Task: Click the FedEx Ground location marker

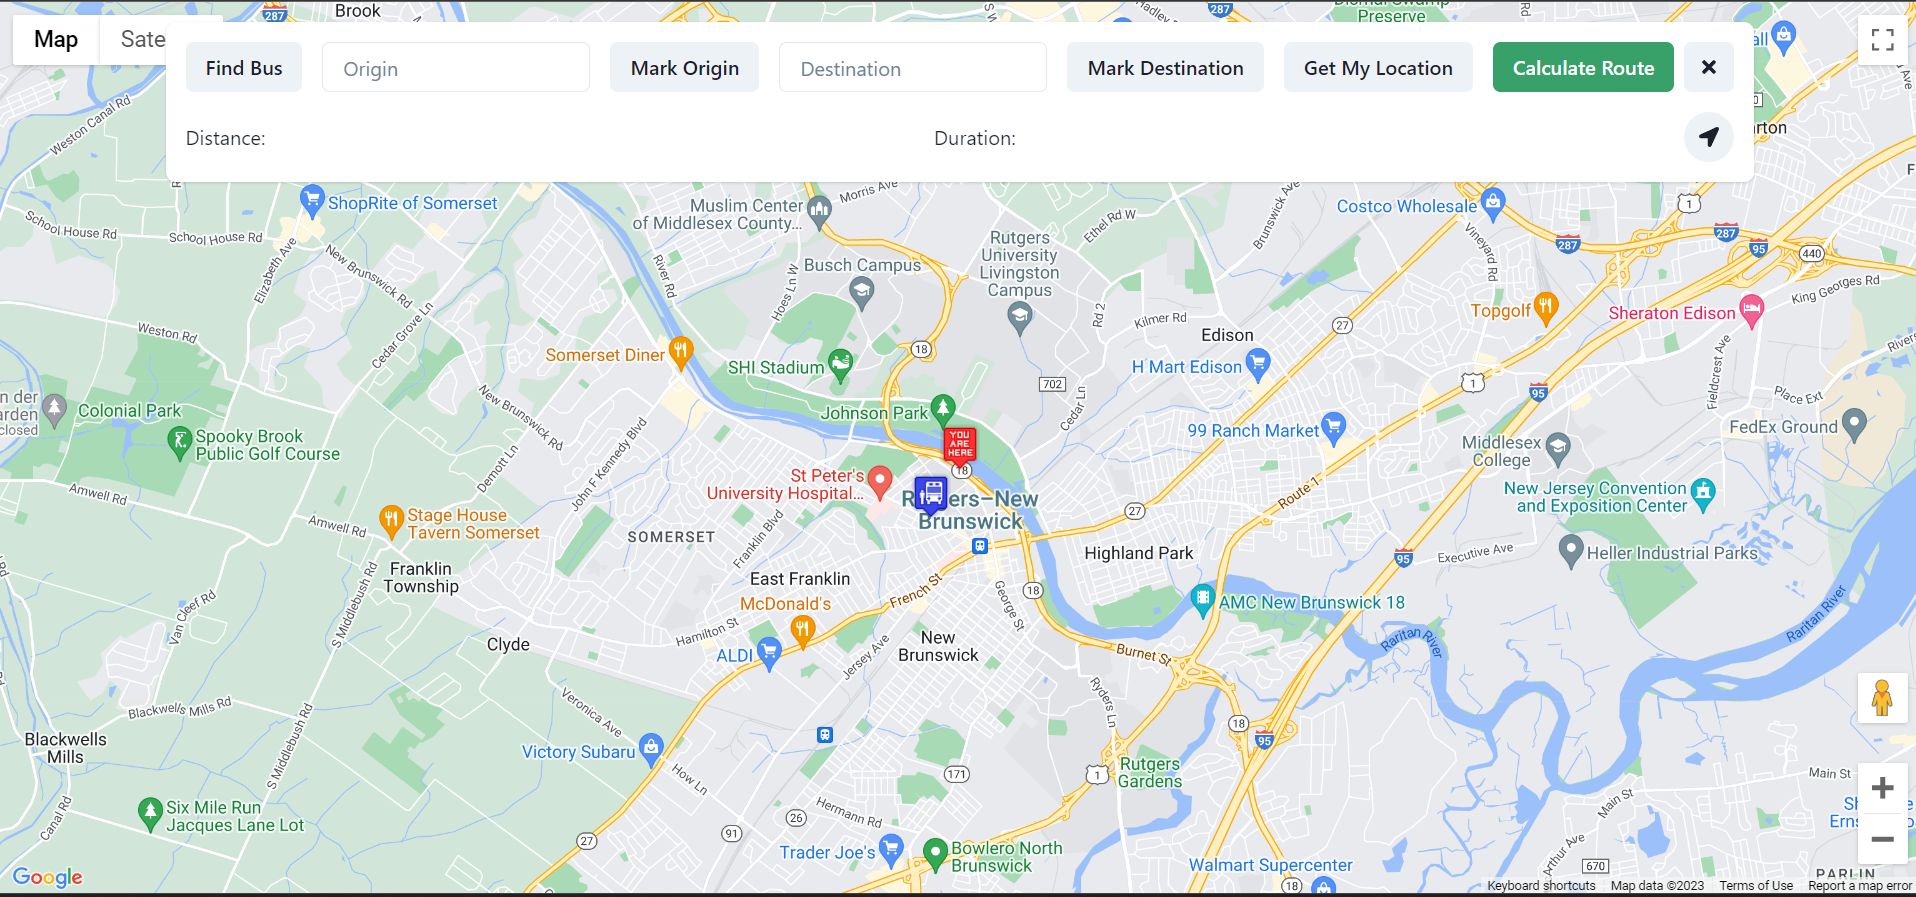Action: 1854,424
